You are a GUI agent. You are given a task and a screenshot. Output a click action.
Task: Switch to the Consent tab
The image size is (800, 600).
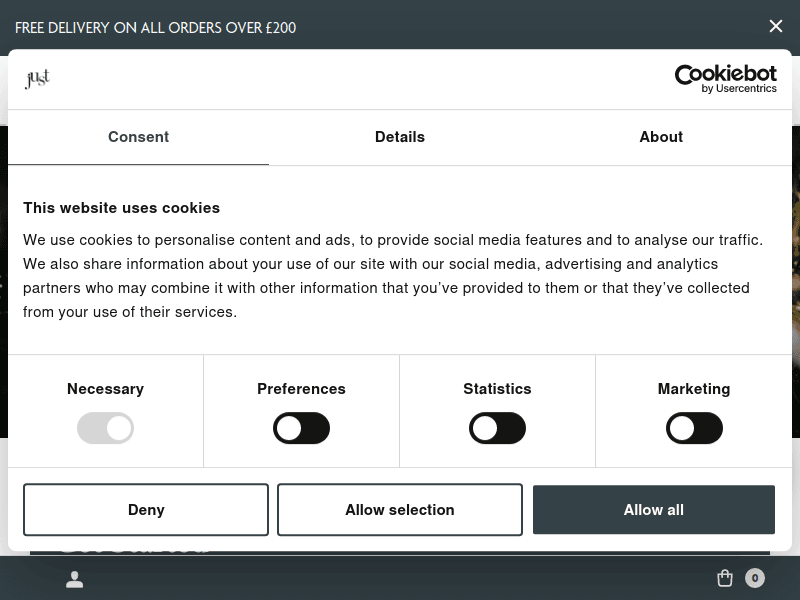(138, 137)
